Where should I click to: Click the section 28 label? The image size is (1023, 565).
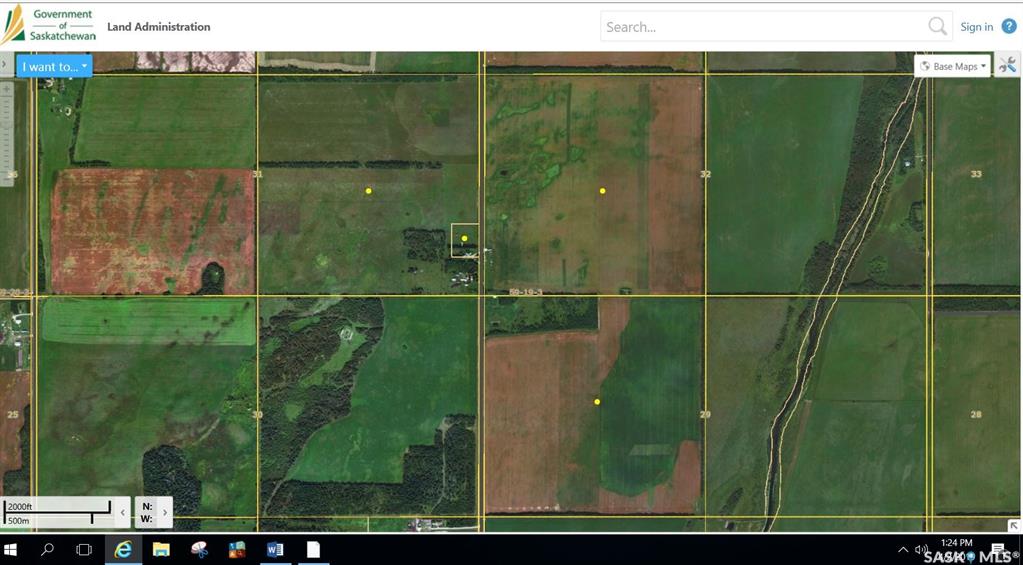pos(976,414)
